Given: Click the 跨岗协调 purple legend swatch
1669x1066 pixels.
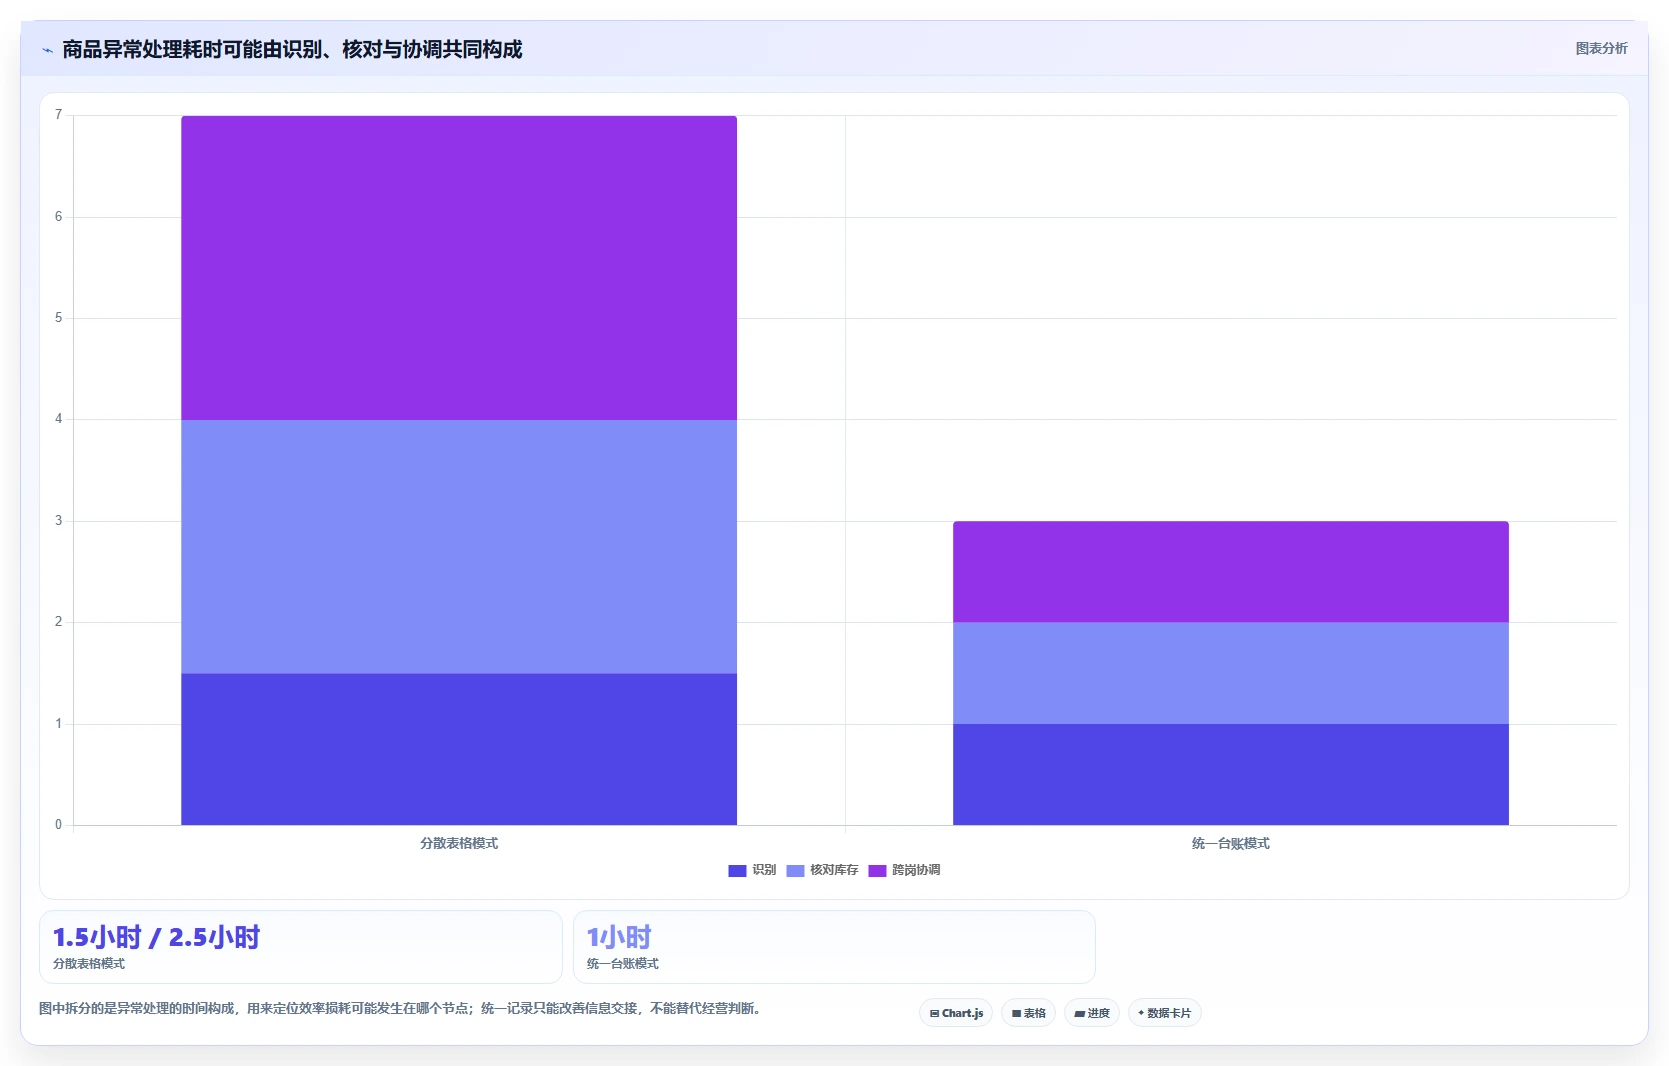Looking at the screenshot, I should 877,871.
